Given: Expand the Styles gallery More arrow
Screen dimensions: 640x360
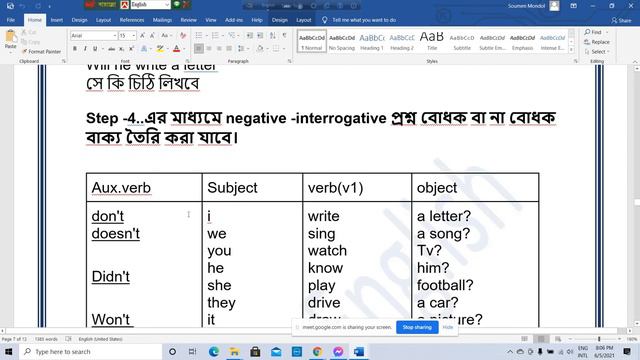Looking at the screenshot, I should point(571,50).
